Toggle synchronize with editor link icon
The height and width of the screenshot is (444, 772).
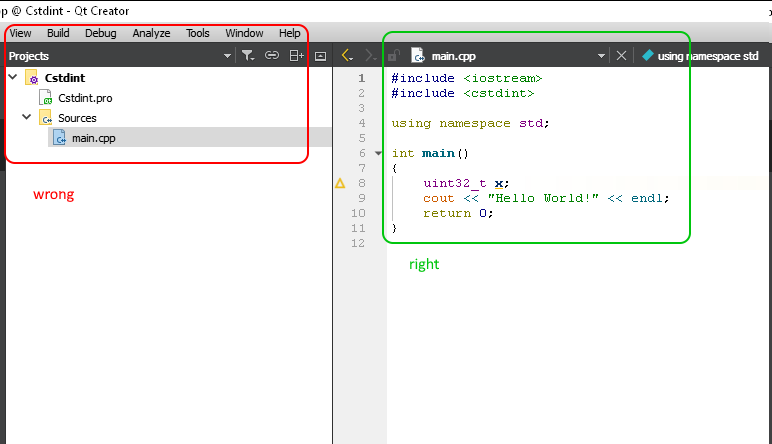(x=272, y=56)
